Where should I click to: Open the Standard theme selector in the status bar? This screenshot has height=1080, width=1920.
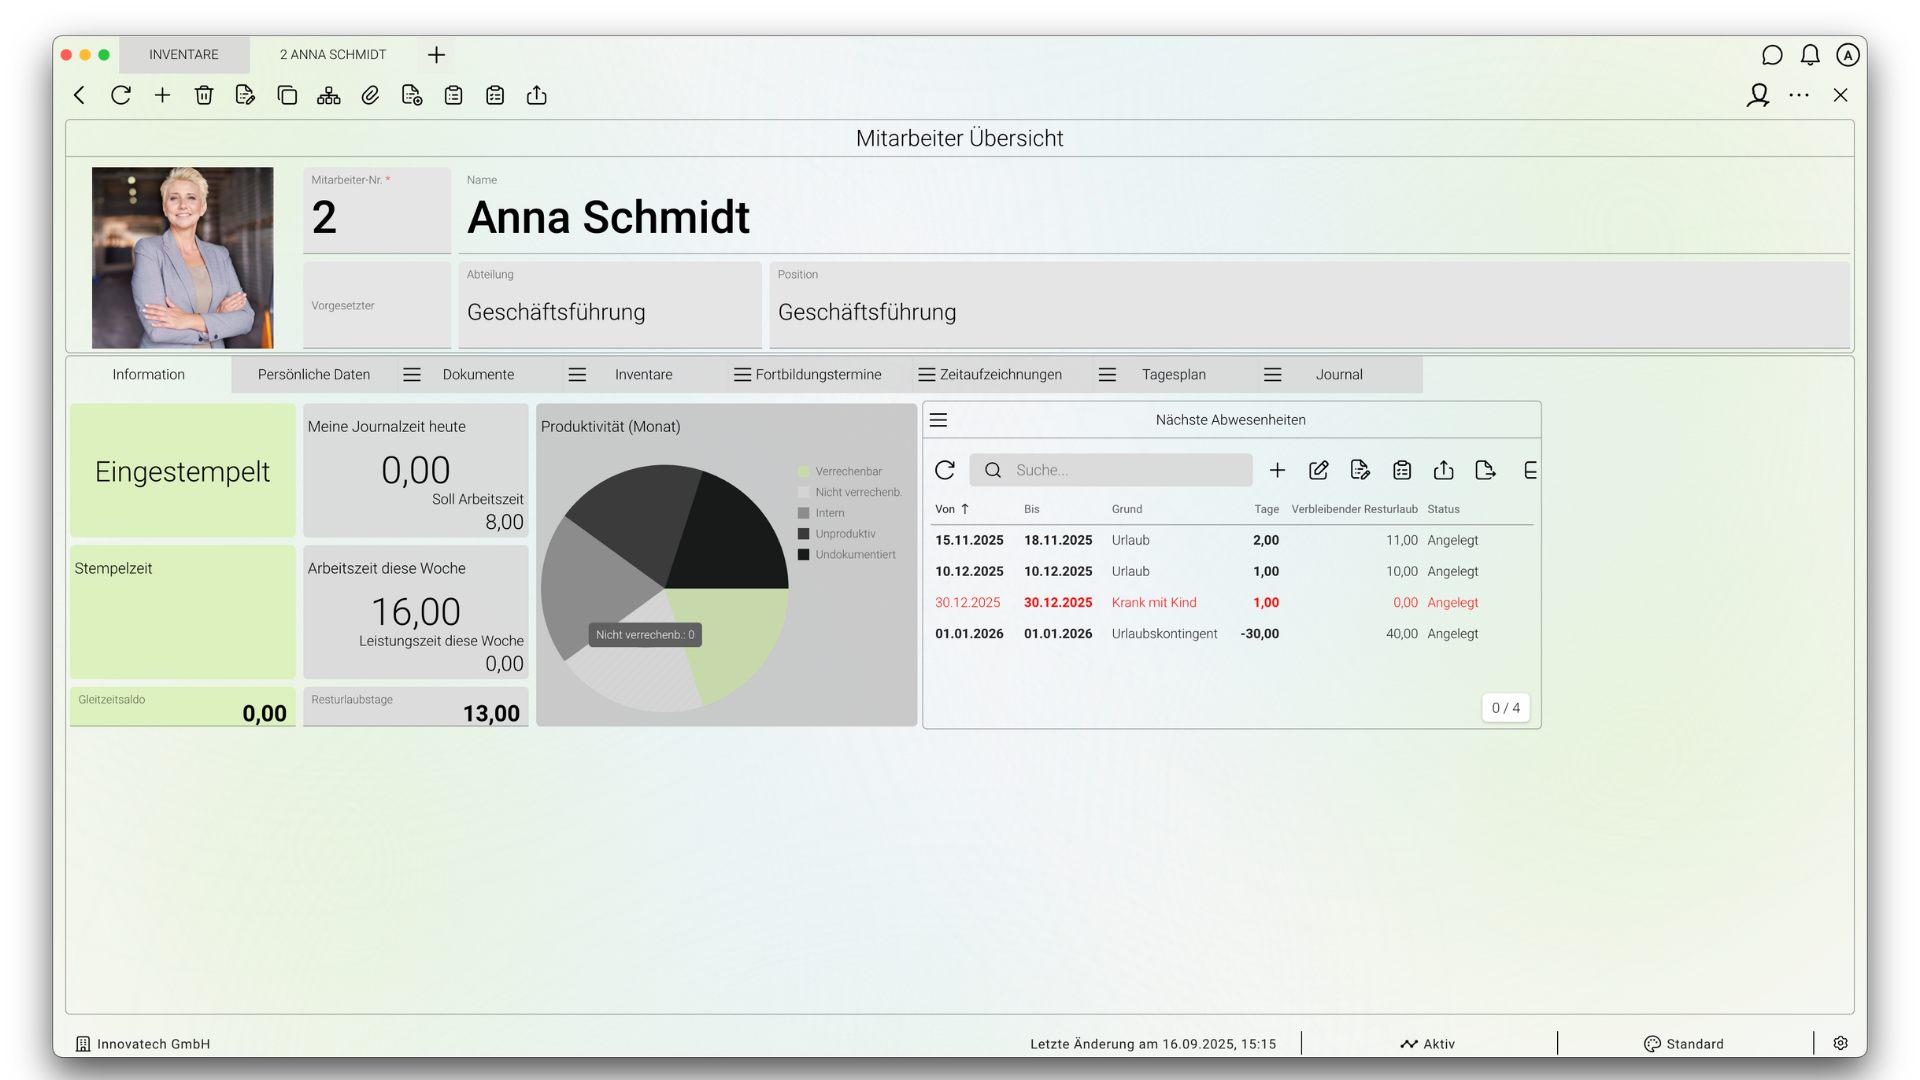point(1684,1043)
